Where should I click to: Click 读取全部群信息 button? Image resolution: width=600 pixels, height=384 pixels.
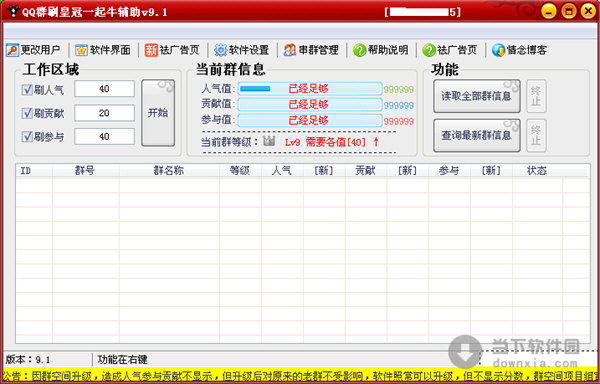(x=476, y=96)
